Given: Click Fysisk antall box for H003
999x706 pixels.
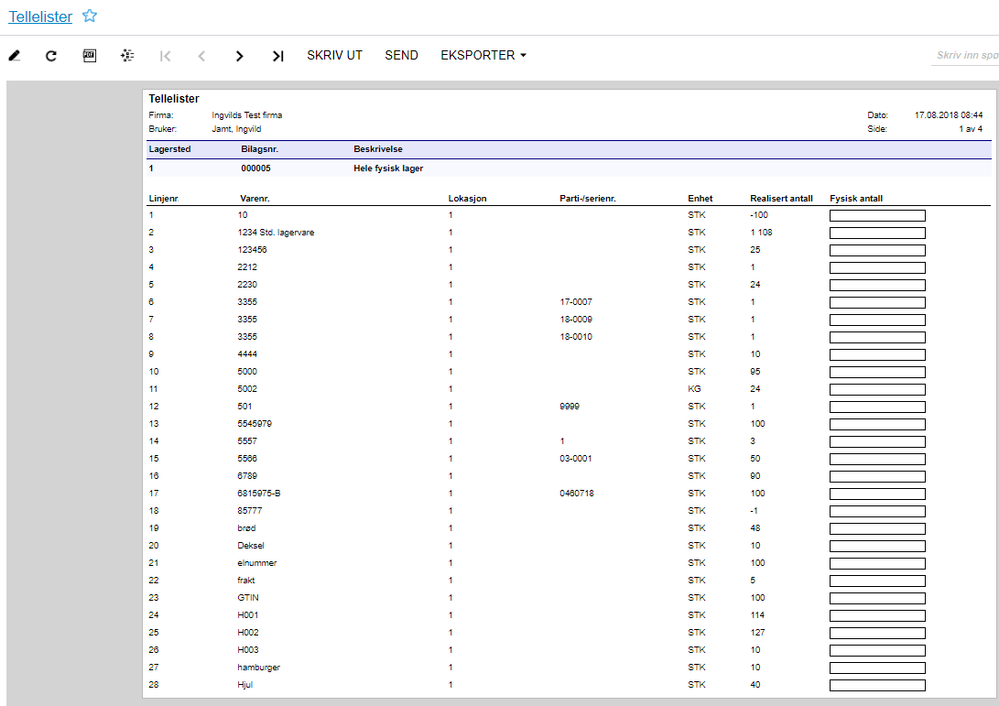Looking at the screenshot, I should [877, 651].
